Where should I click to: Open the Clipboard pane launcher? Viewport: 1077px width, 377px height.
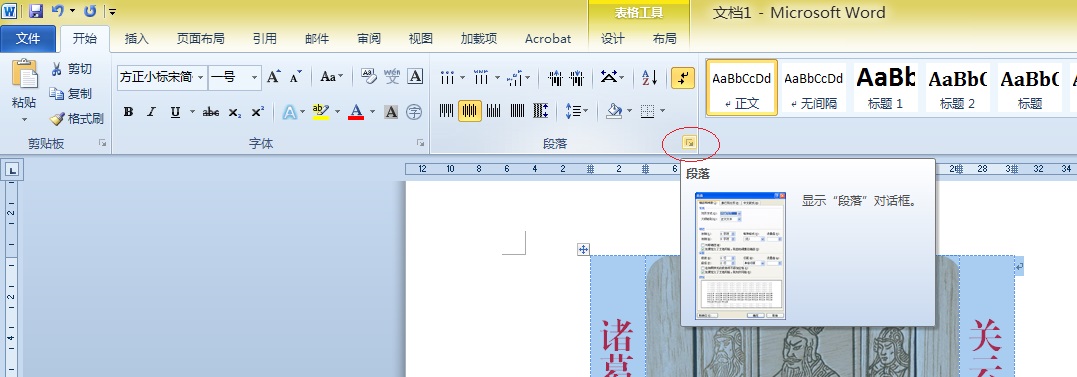102,143
